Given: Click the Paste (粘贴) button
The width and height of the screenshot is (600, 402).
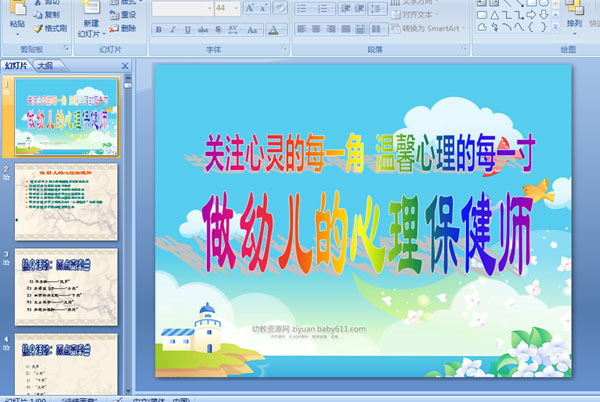Looking at the screenshot, I should click(x=17, y=18).
